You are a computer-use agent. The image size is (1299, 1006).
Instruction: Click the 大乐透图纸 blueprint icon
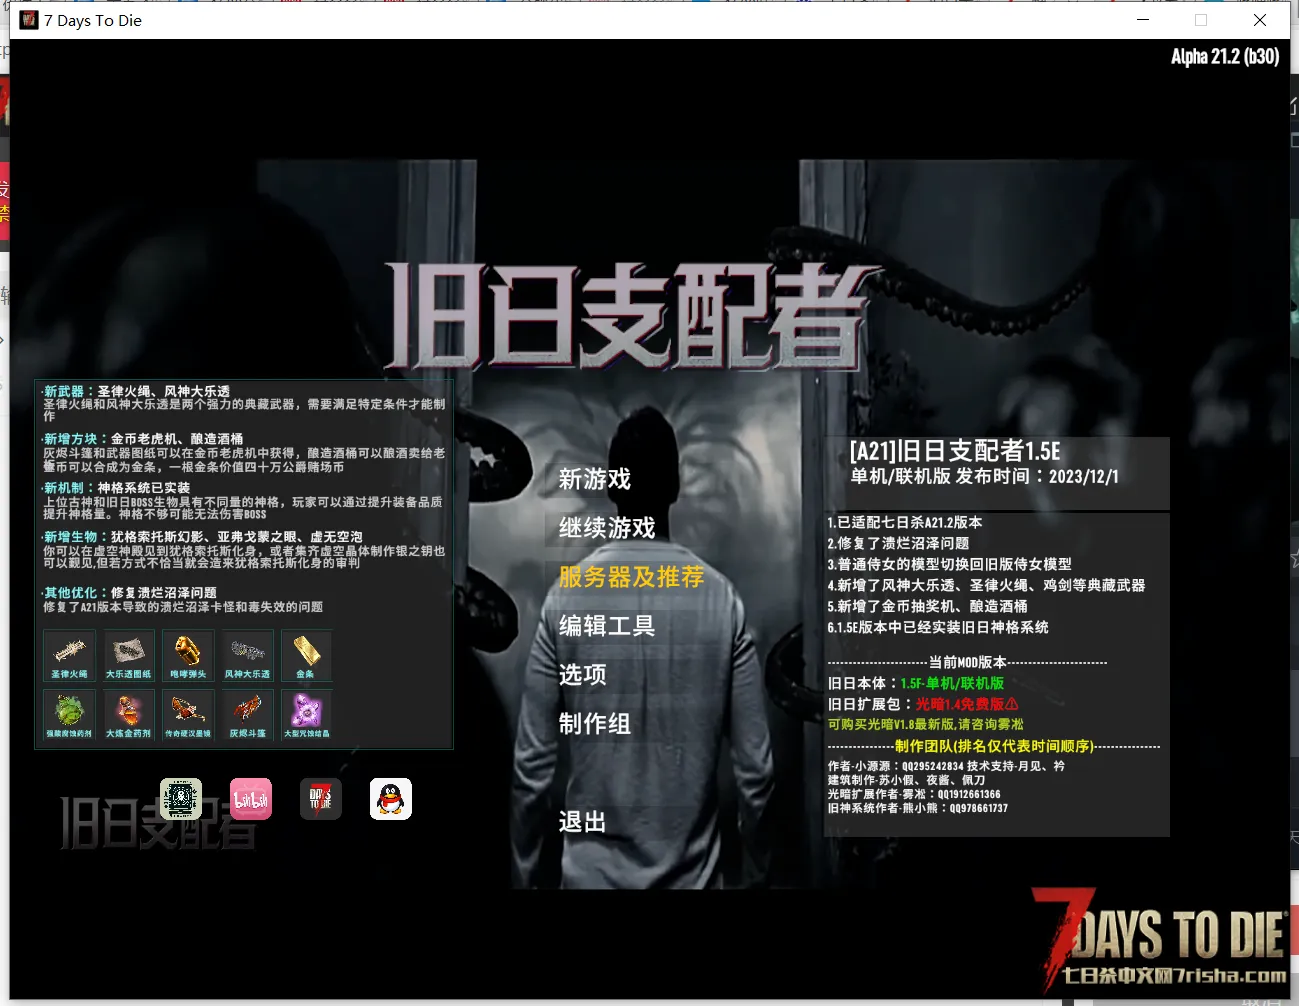[129, 656]
